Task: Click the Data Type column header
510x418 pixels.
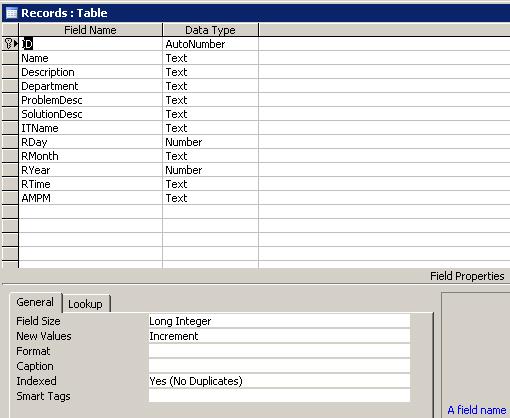Action: (x=210, y=30)
